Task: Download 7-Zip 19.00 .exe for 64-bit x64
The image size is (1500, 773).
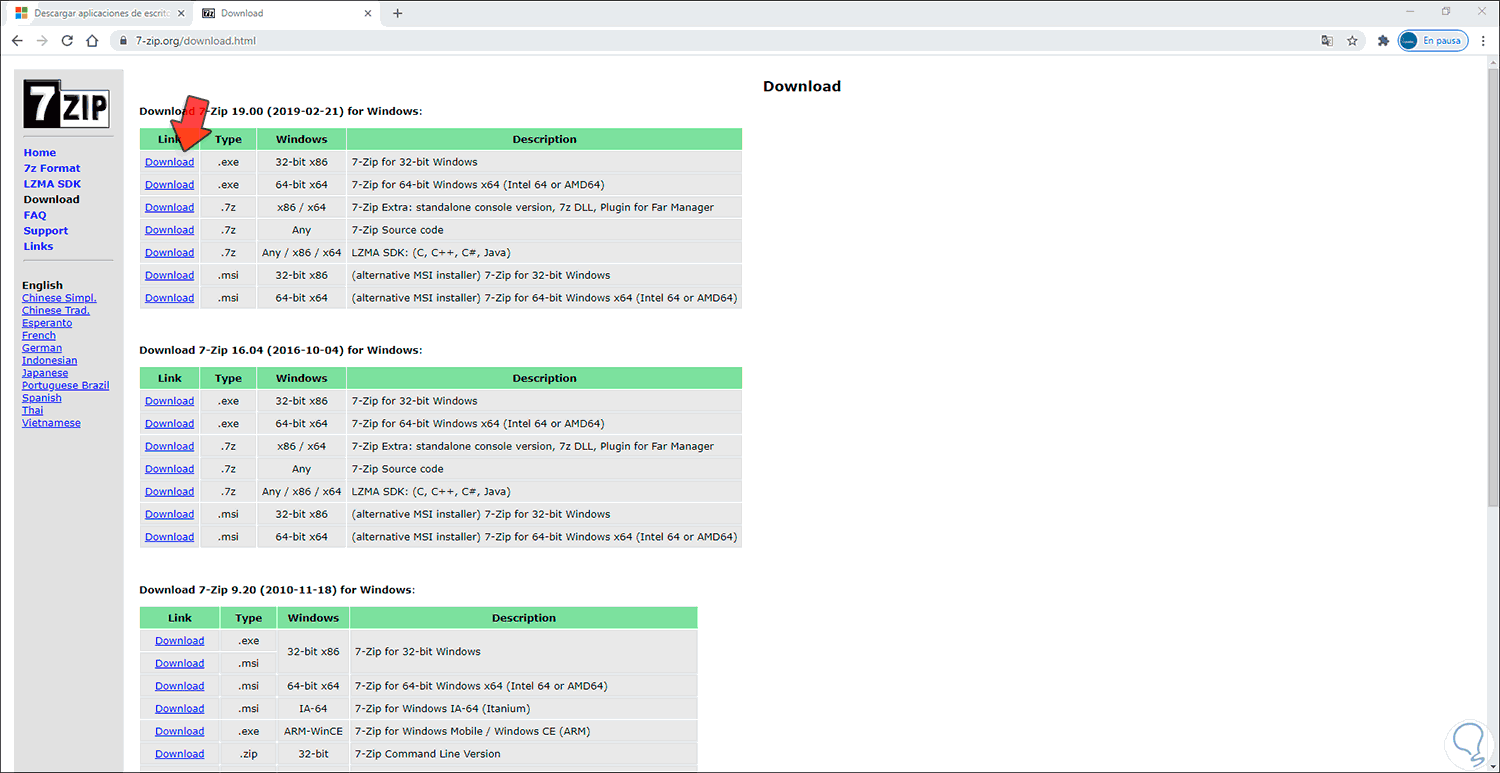Action: pos(169,185)
